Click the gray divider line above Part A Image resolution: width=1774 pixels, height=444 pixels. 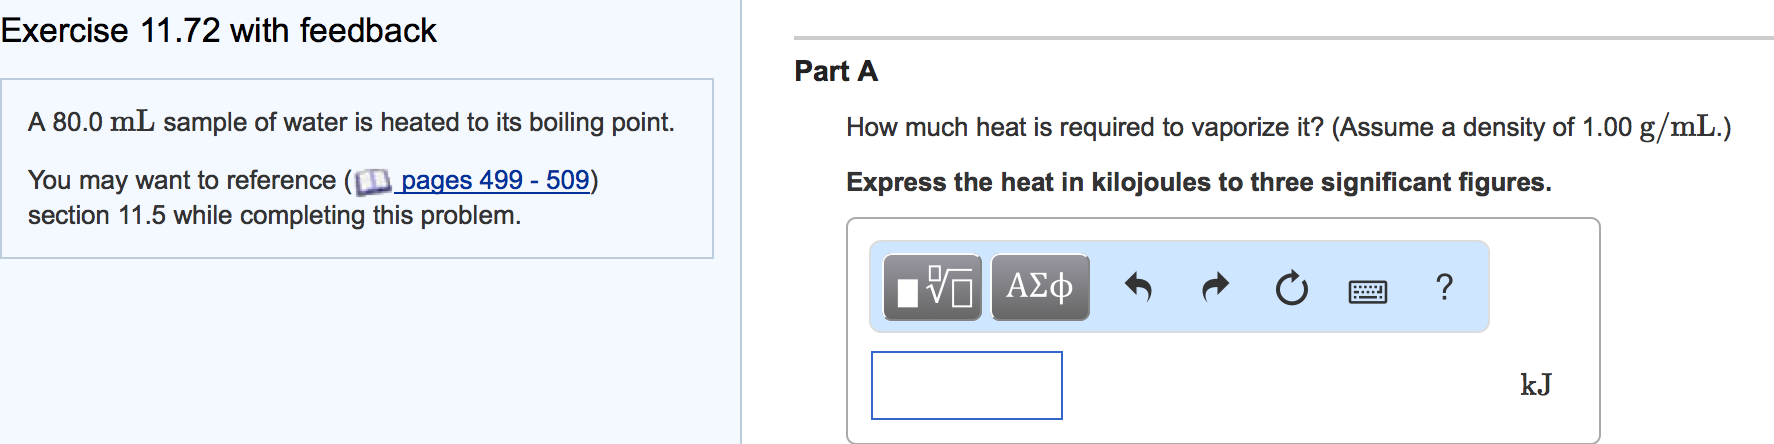[1284, 38]
